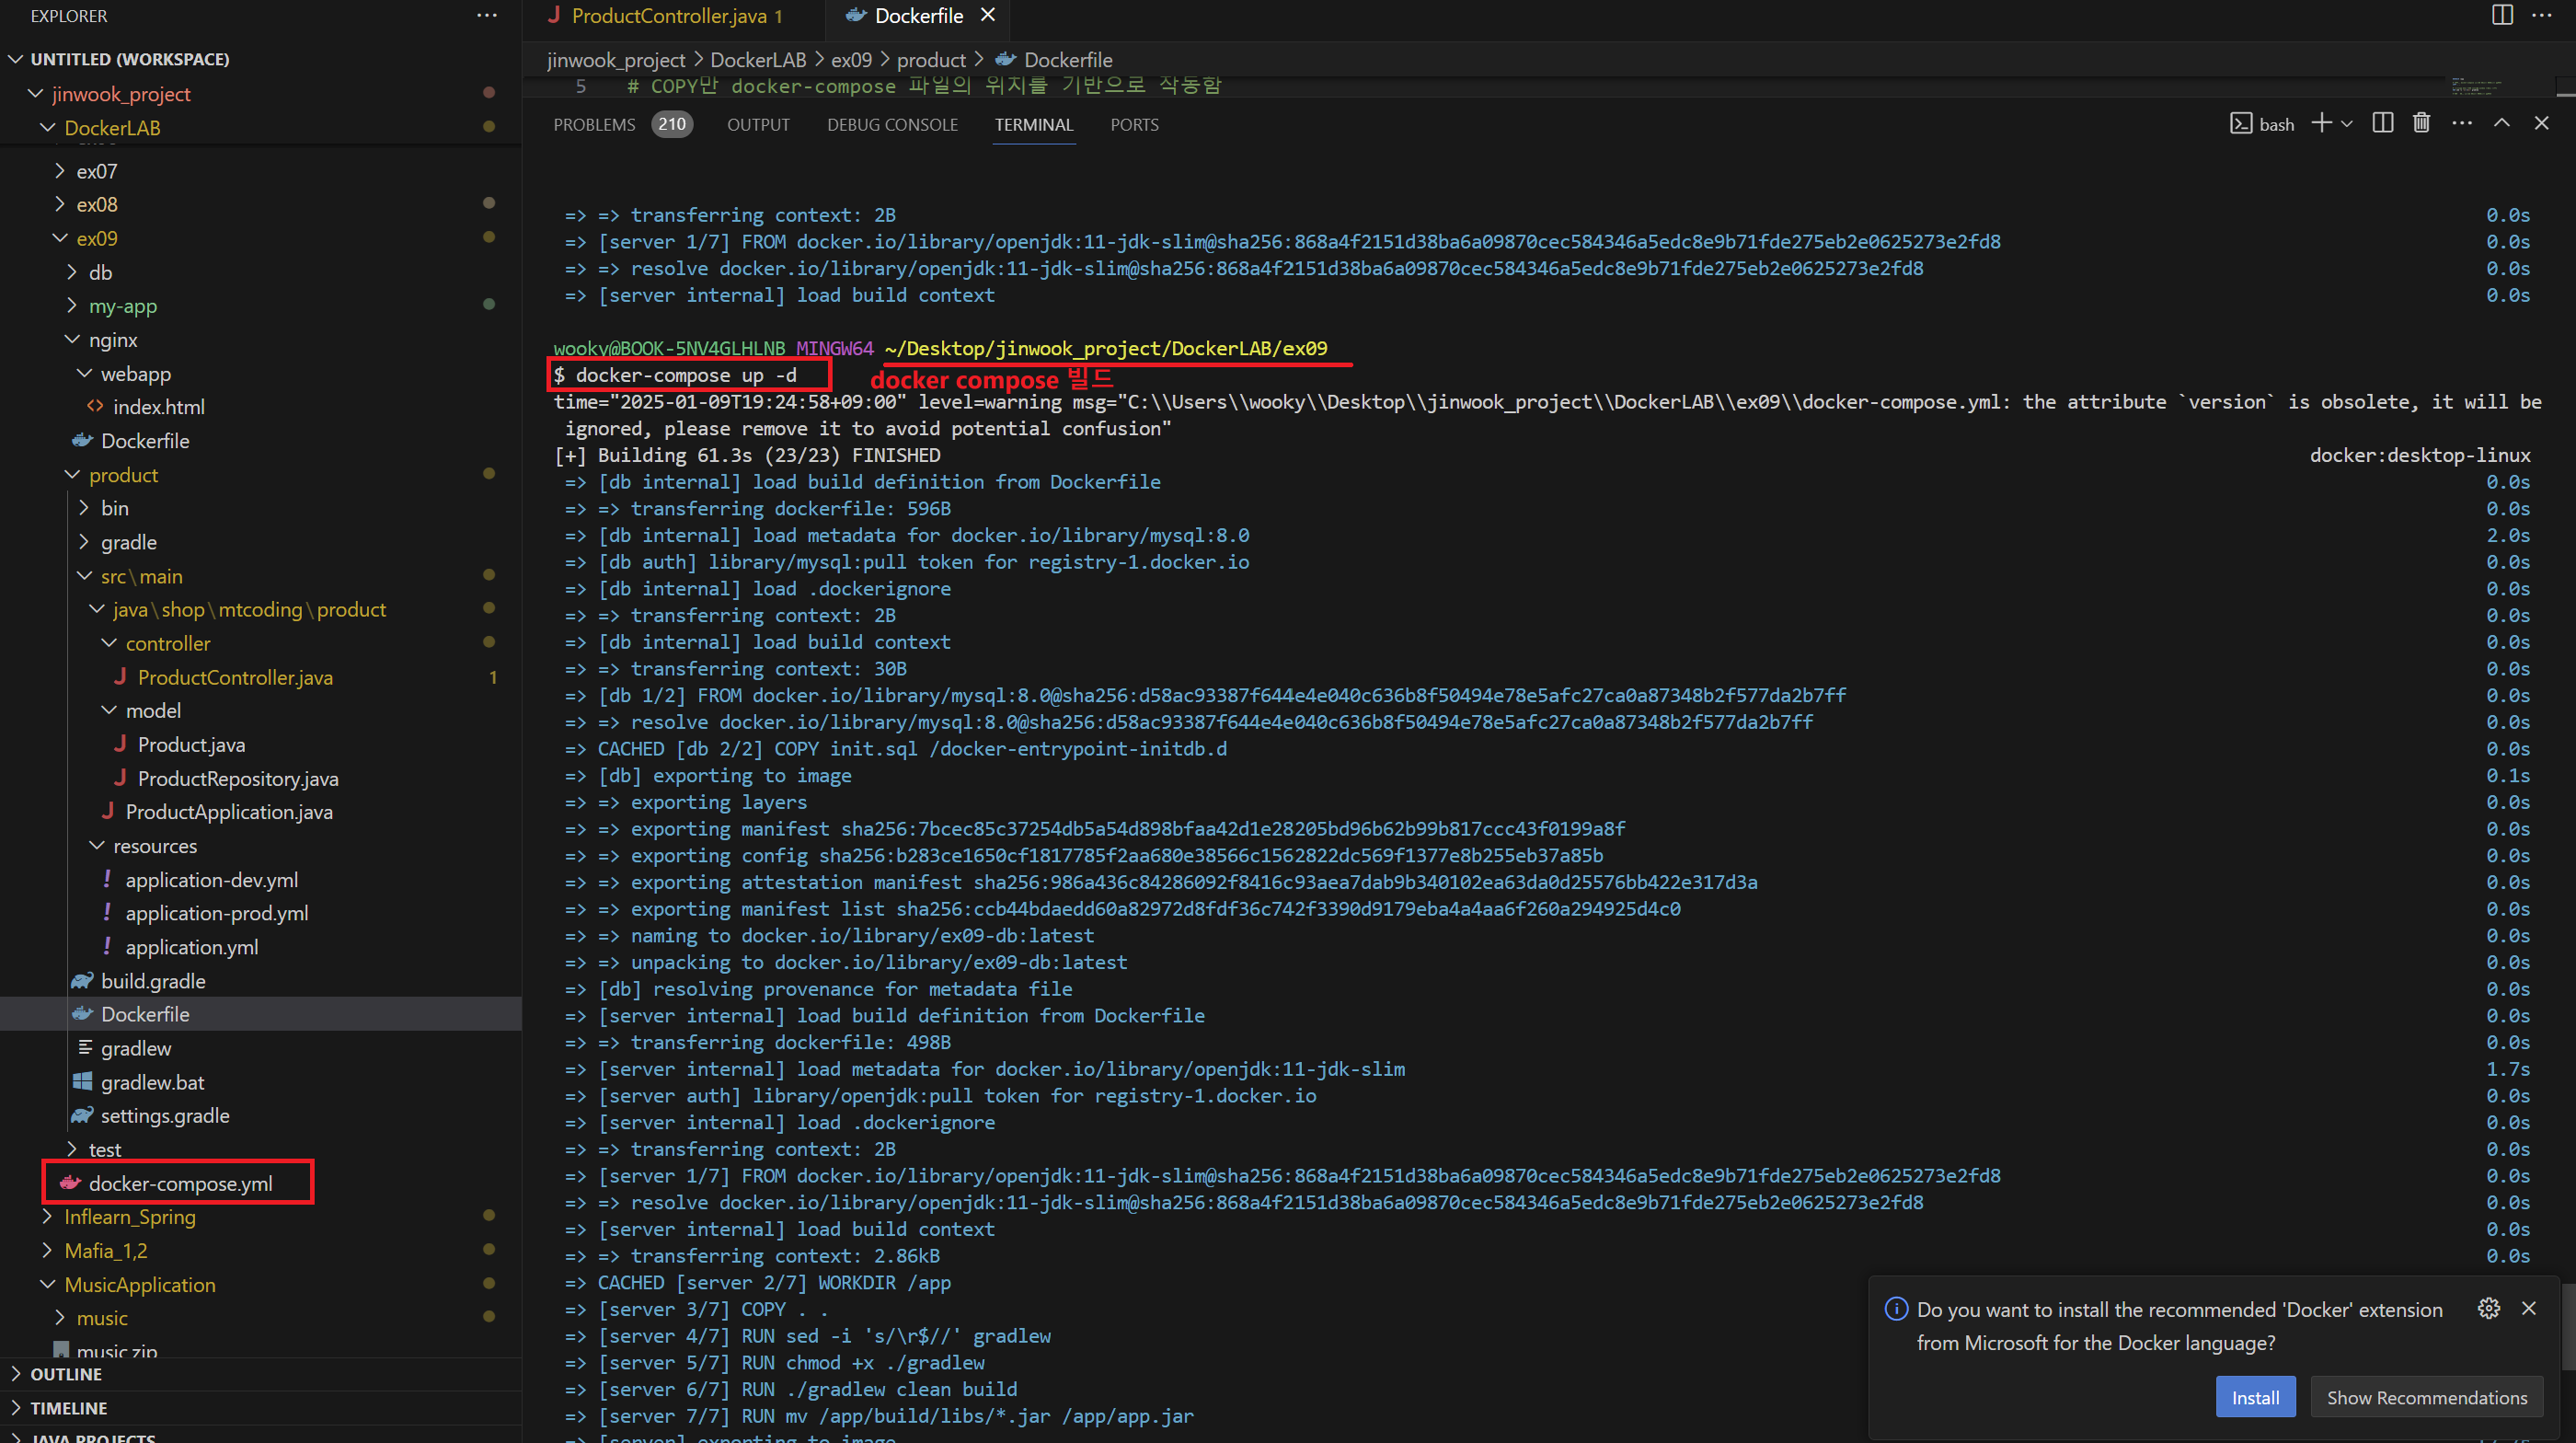Select ProductController.java in the file tree
This screenshot has width=2576, height=1443.
point(235,677)
